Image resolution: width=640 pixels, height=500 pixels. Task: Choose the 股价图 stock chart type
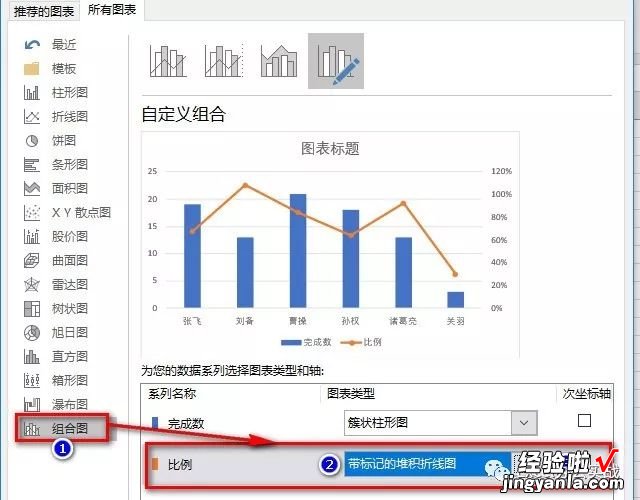56,237
